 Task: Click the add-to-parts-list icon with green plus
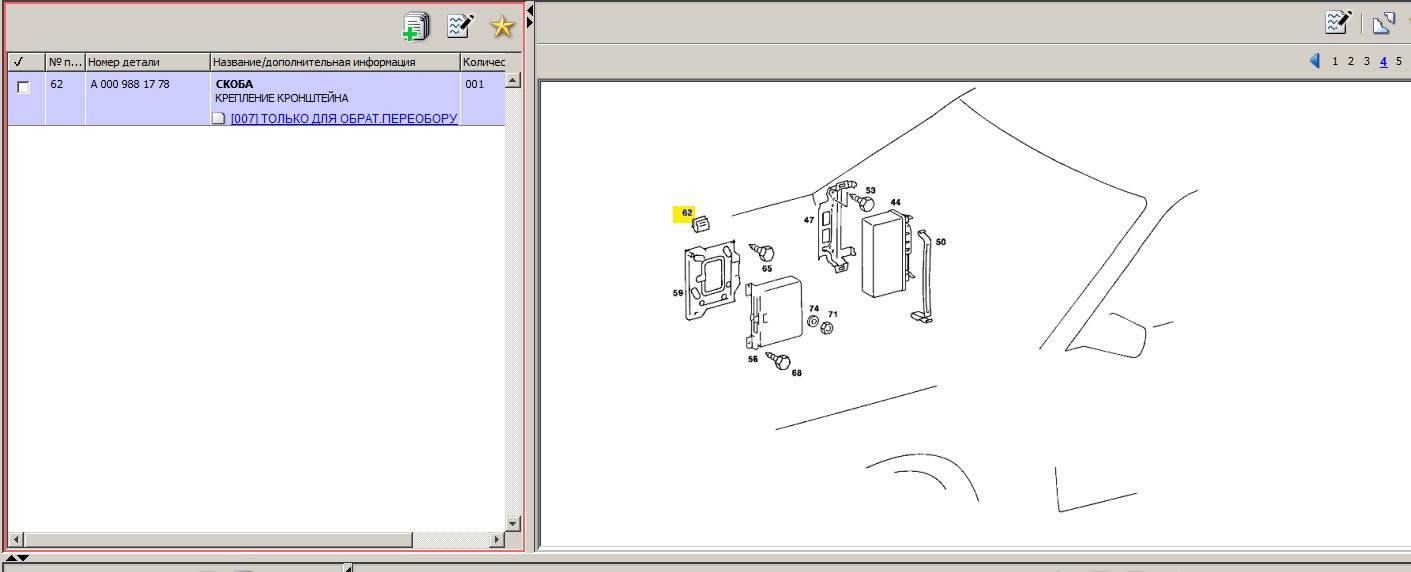415,27
